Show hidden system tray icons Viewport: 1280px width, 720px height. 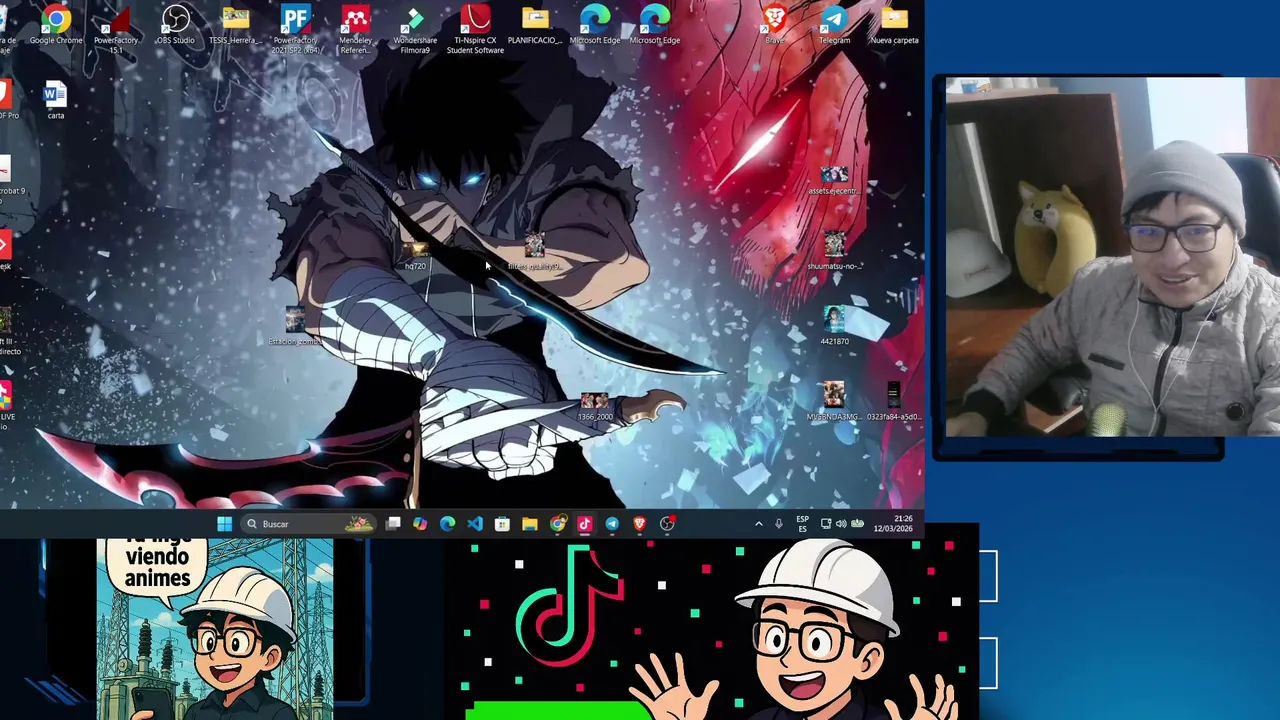(758, 524)
